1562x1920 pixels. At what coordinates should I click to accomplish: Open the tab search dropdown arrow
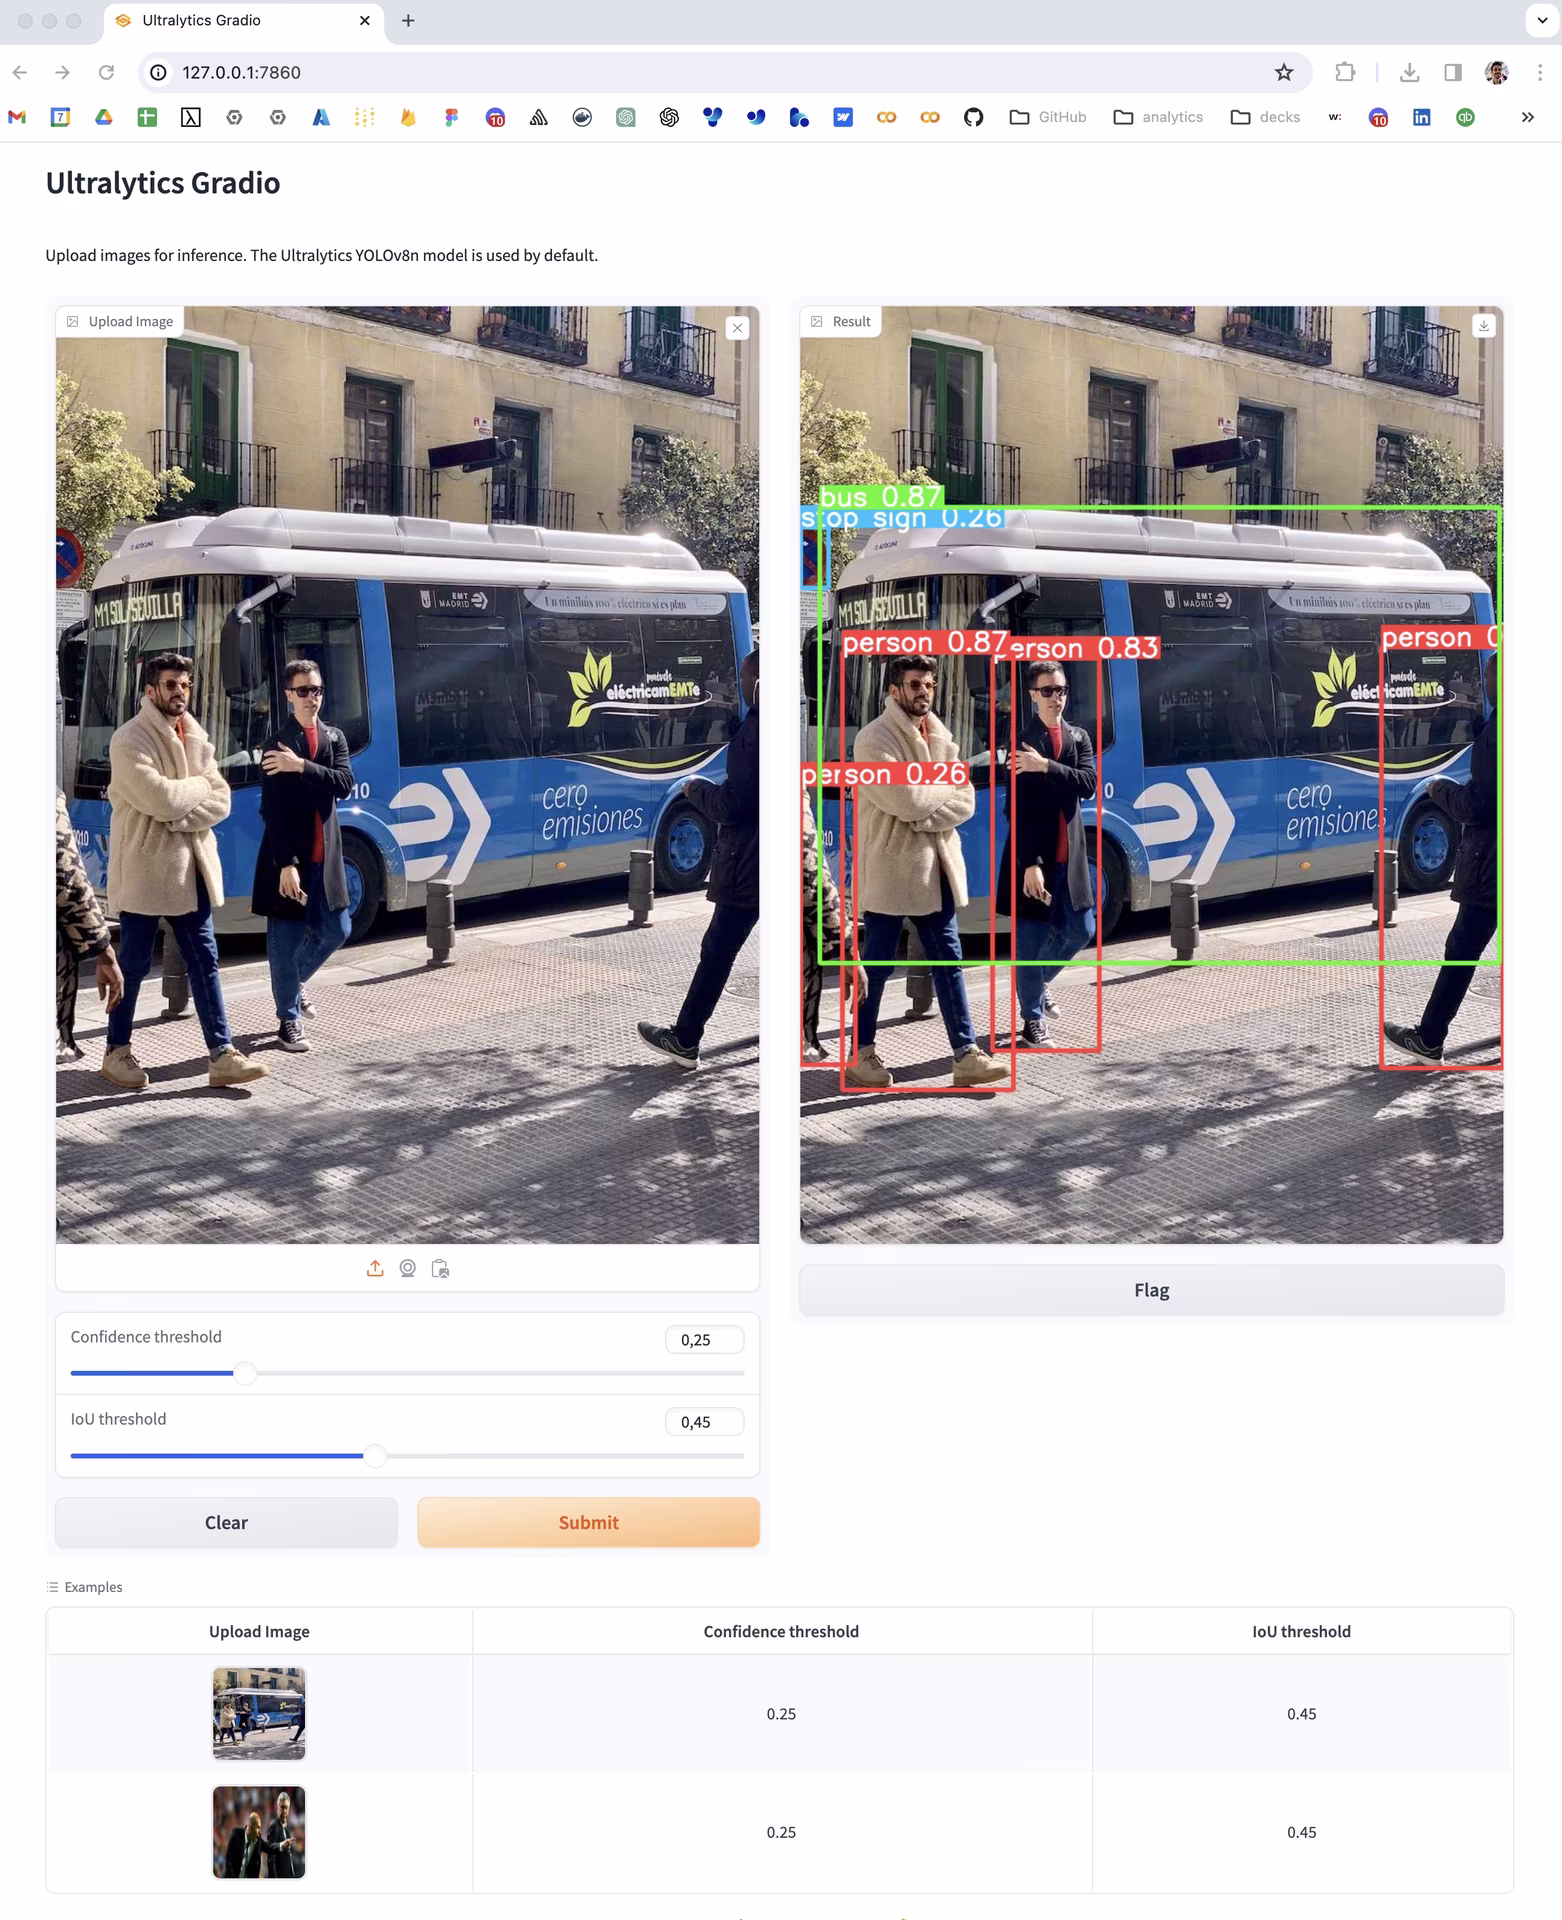(x=1542, y=20)
